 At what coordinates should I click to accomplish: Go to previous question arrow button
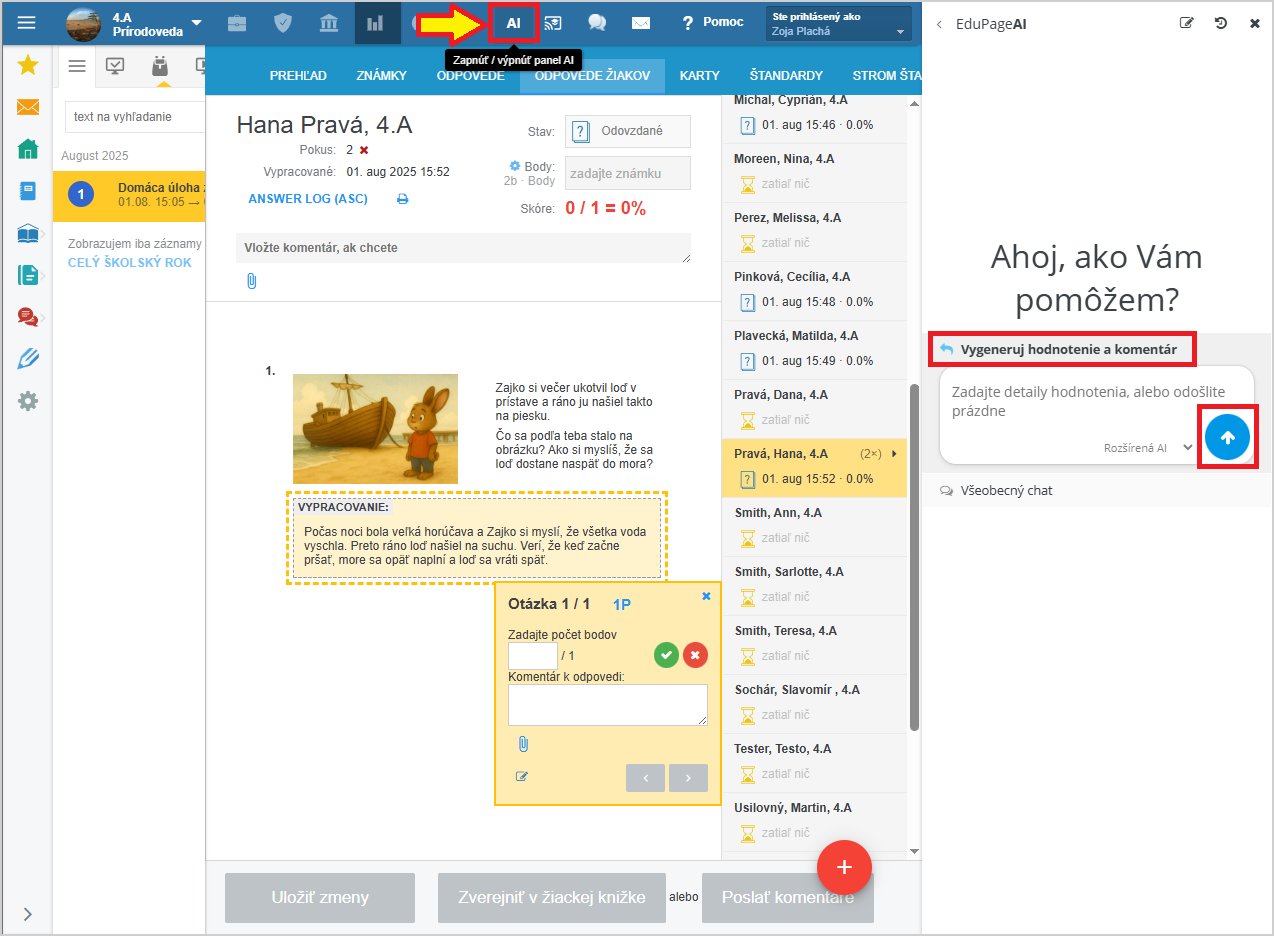[645, 778]
